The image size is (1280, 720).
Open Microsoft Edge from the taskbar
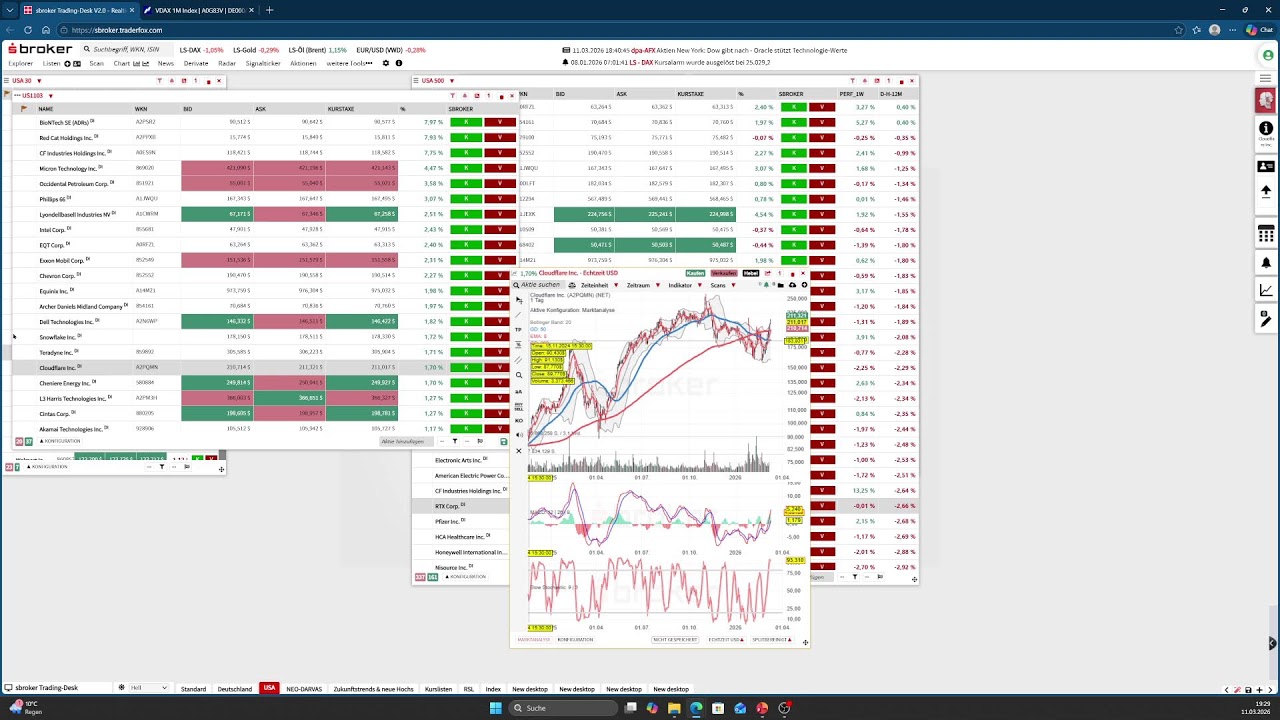[x=696, y=708]
